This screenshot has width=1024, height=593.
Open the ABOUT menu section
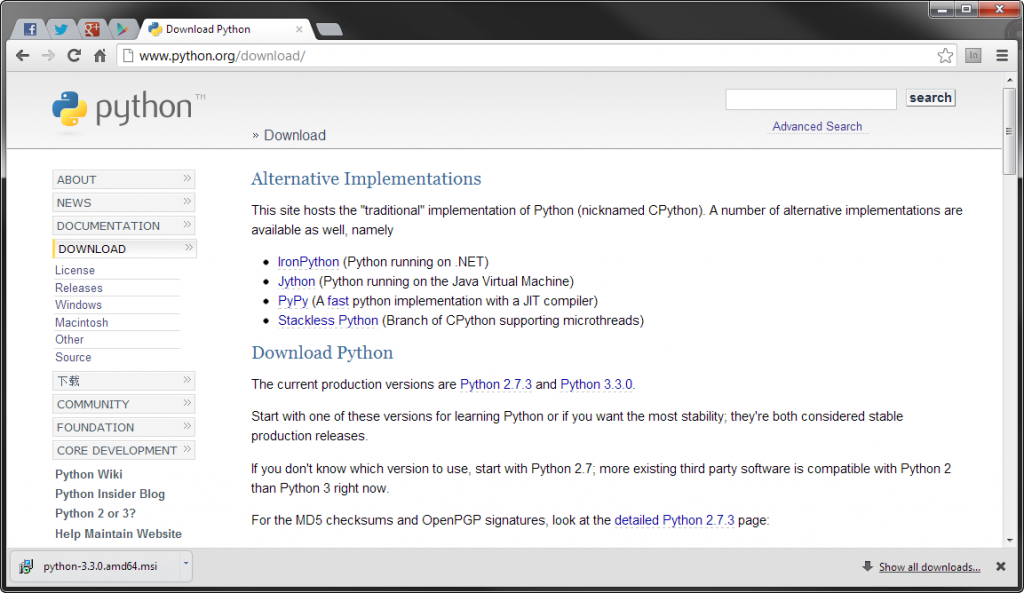point(123,180)
